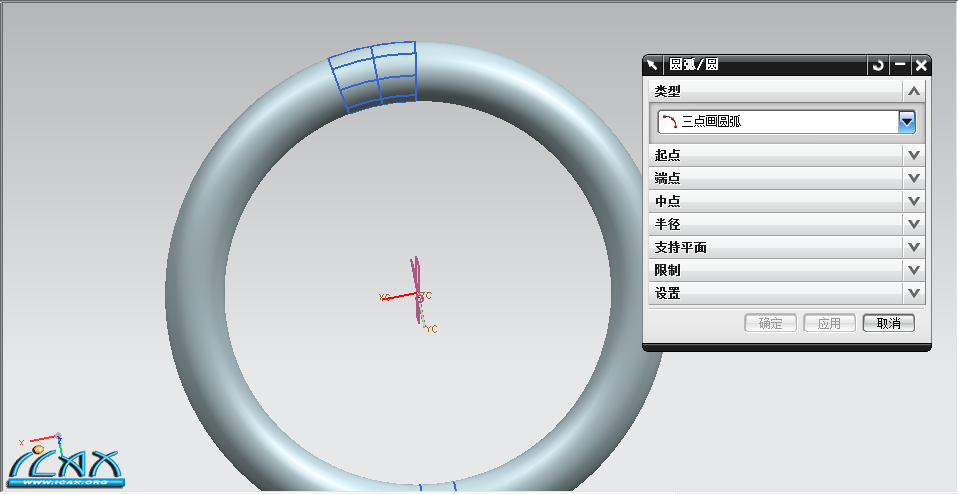Expand the 限制 section
This screenshot has height=494, width=958.
pyautogui.click(x=913, y=270)
